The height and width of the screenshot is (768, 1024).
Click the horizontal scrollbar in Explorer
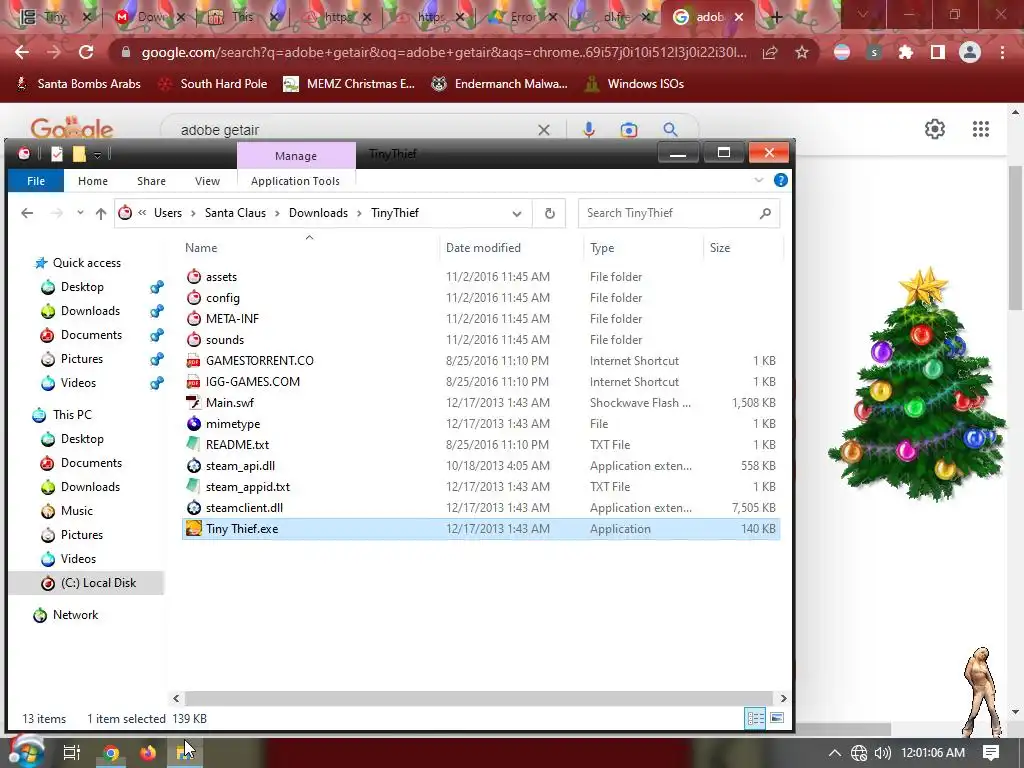pos(479,698)
